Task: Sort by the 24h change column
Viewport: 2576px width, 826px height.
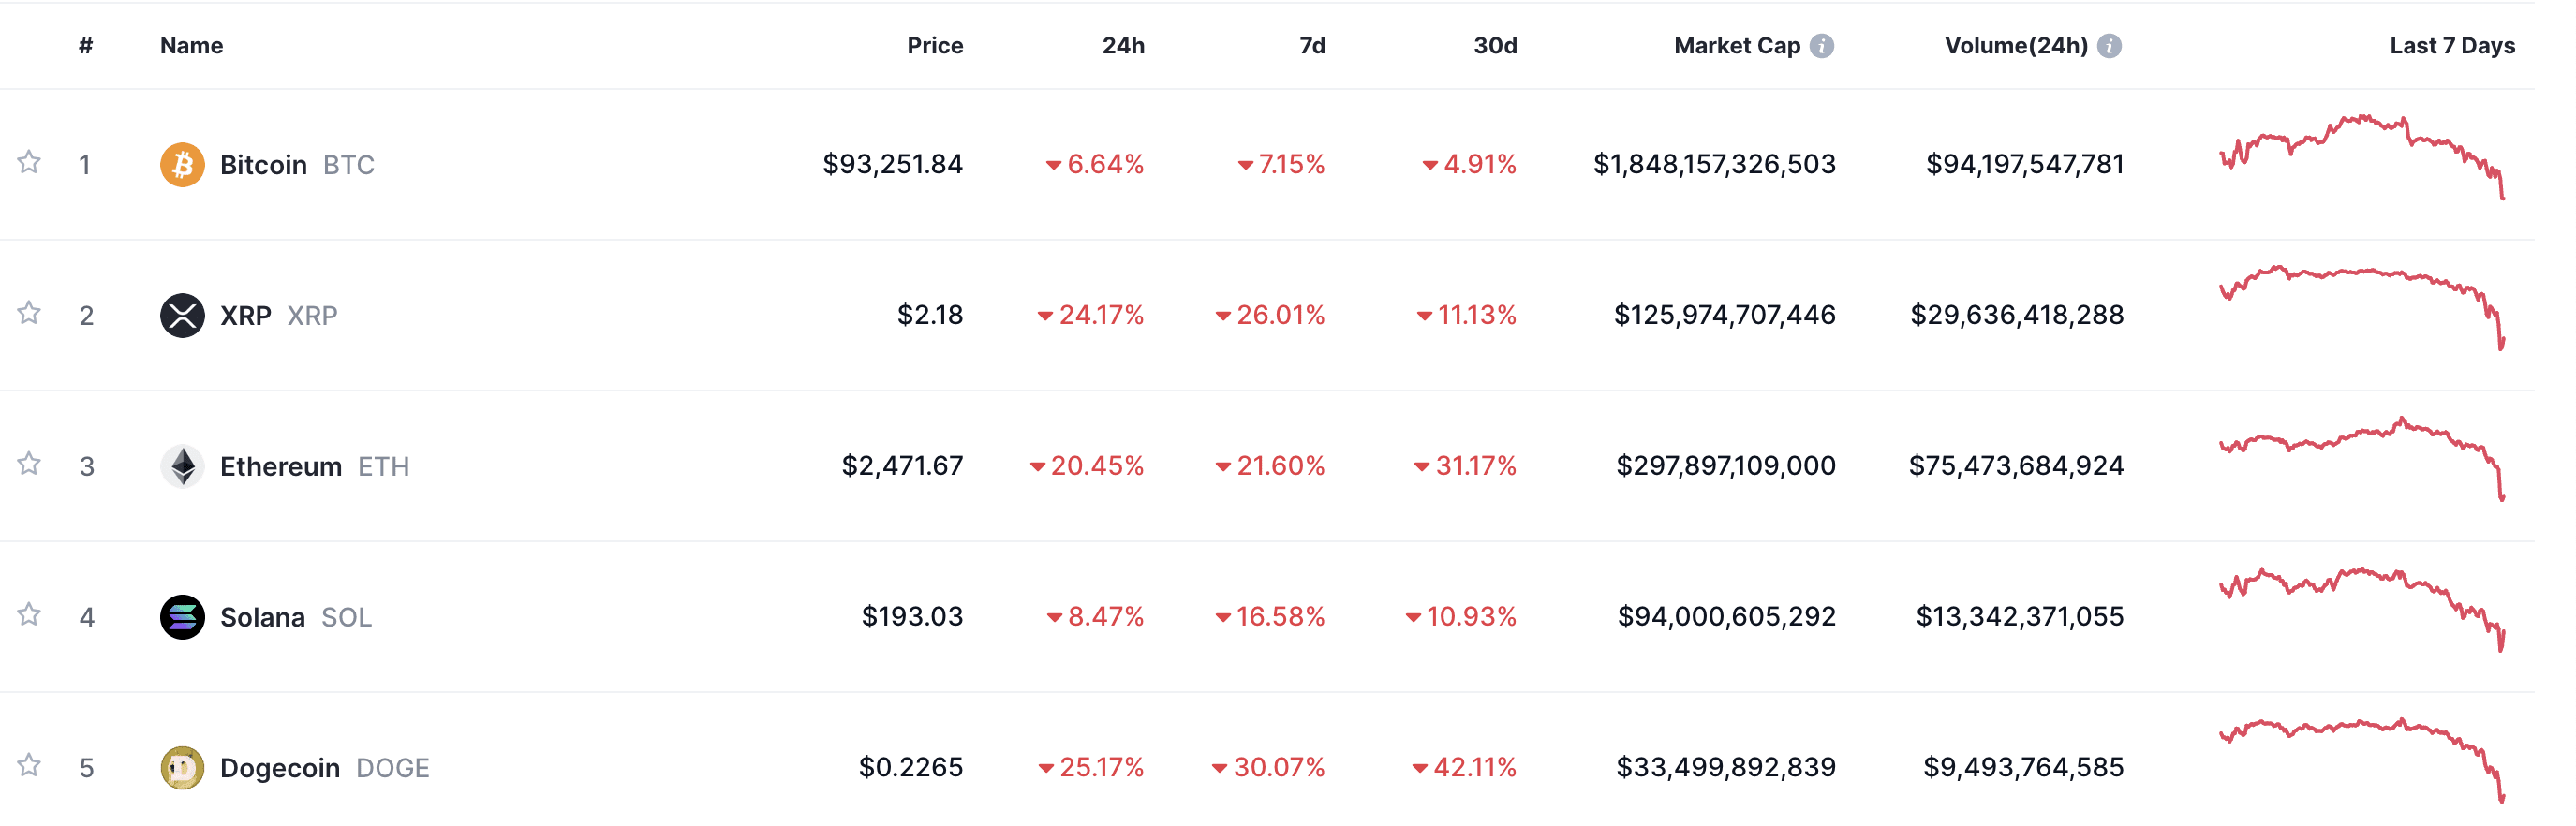Action: (1122, 46)
